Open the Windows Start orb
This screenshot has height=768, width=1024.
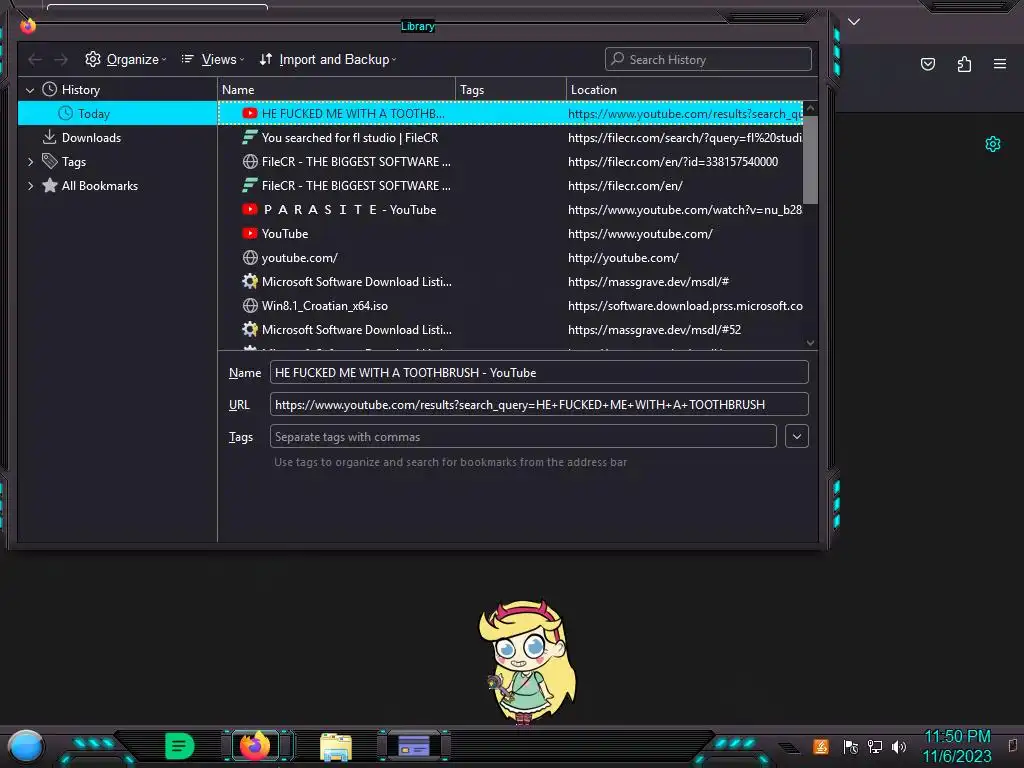point(25,746)
